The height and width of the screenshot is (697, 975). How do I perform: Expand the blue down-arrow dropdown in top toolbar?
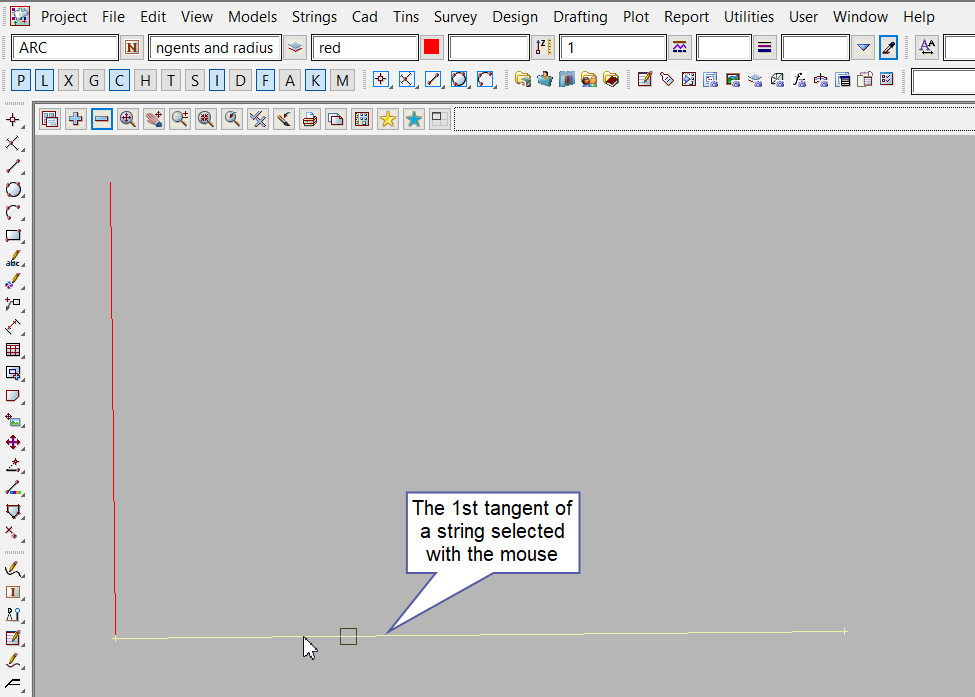pyautogui.click(x=864, y=47)
